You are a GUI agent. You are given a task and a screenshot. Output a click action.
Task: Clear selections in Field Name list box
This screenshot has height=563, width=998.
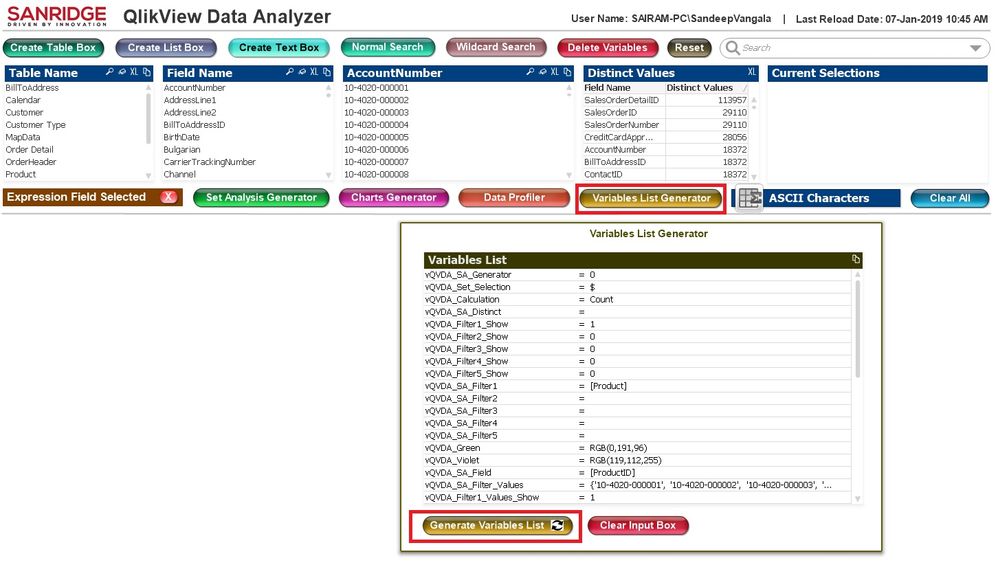302,72
